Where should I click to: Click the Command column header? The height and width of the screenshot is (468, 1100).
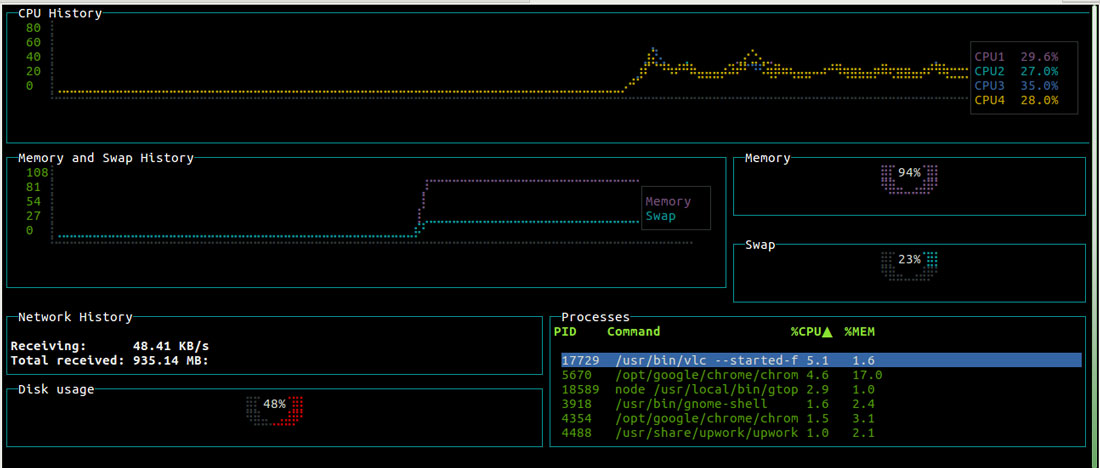click(633, 331)
